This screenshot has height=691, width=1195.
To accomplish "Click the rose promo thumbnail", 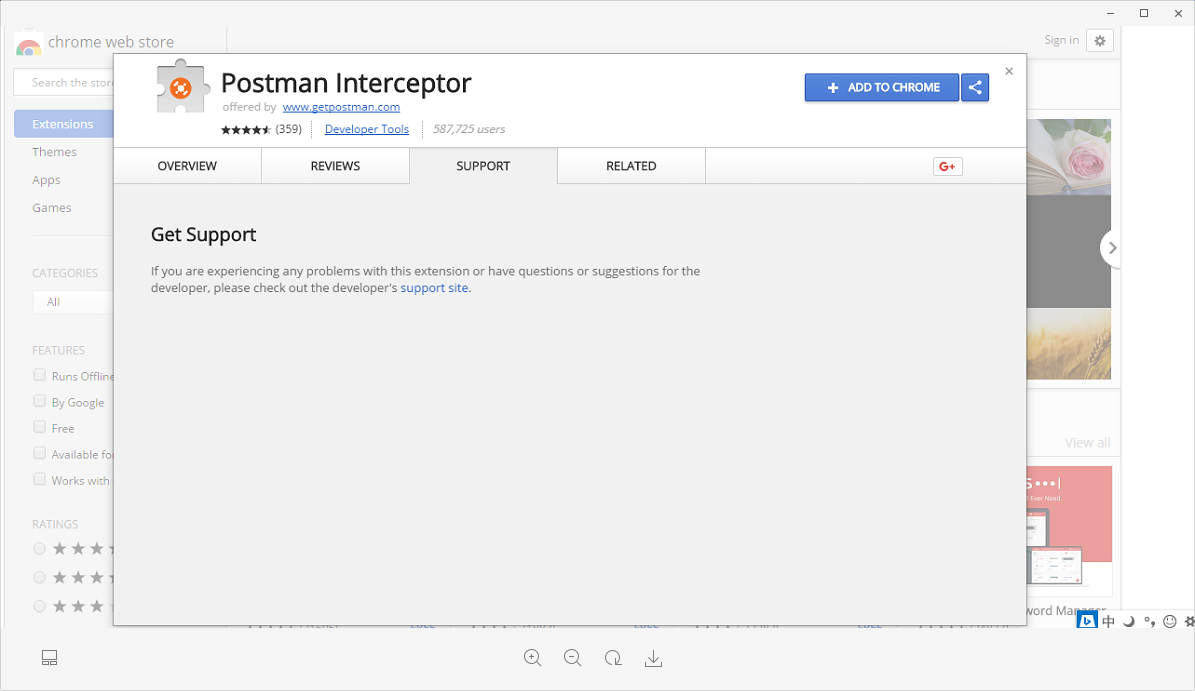I will 1068,157.
